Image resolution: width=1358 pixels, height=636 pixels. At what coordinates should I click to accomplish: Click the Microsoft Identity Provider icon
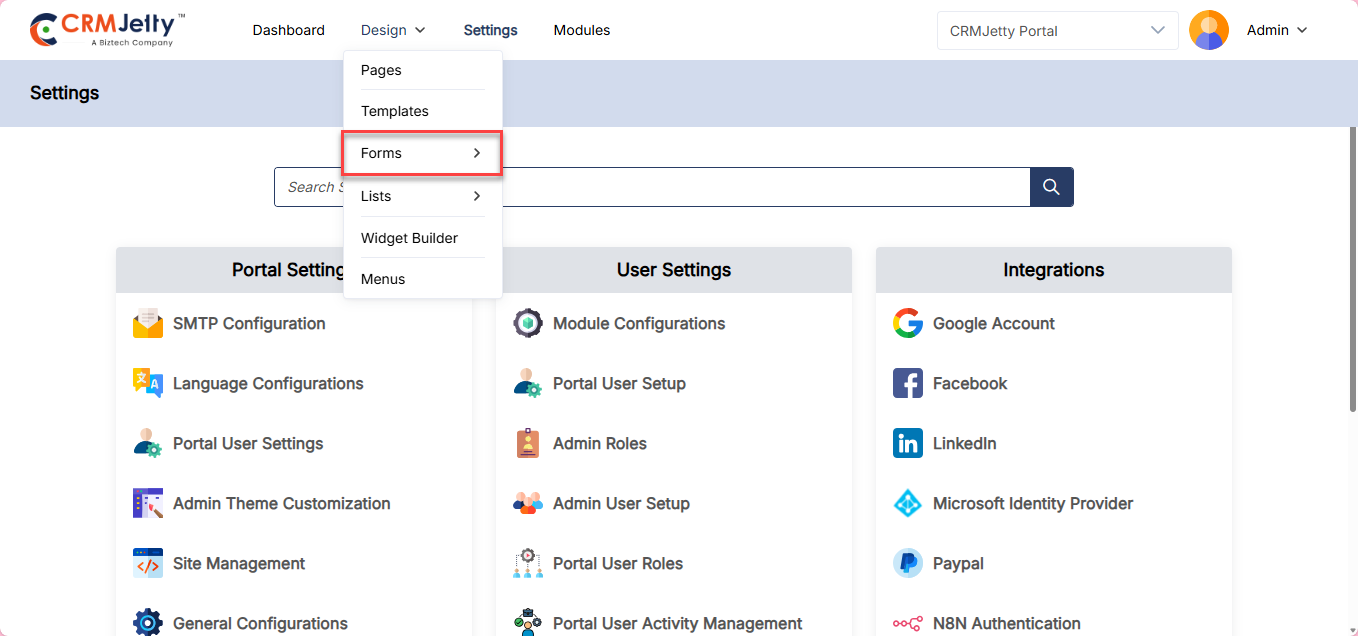(x=908, y=504)
